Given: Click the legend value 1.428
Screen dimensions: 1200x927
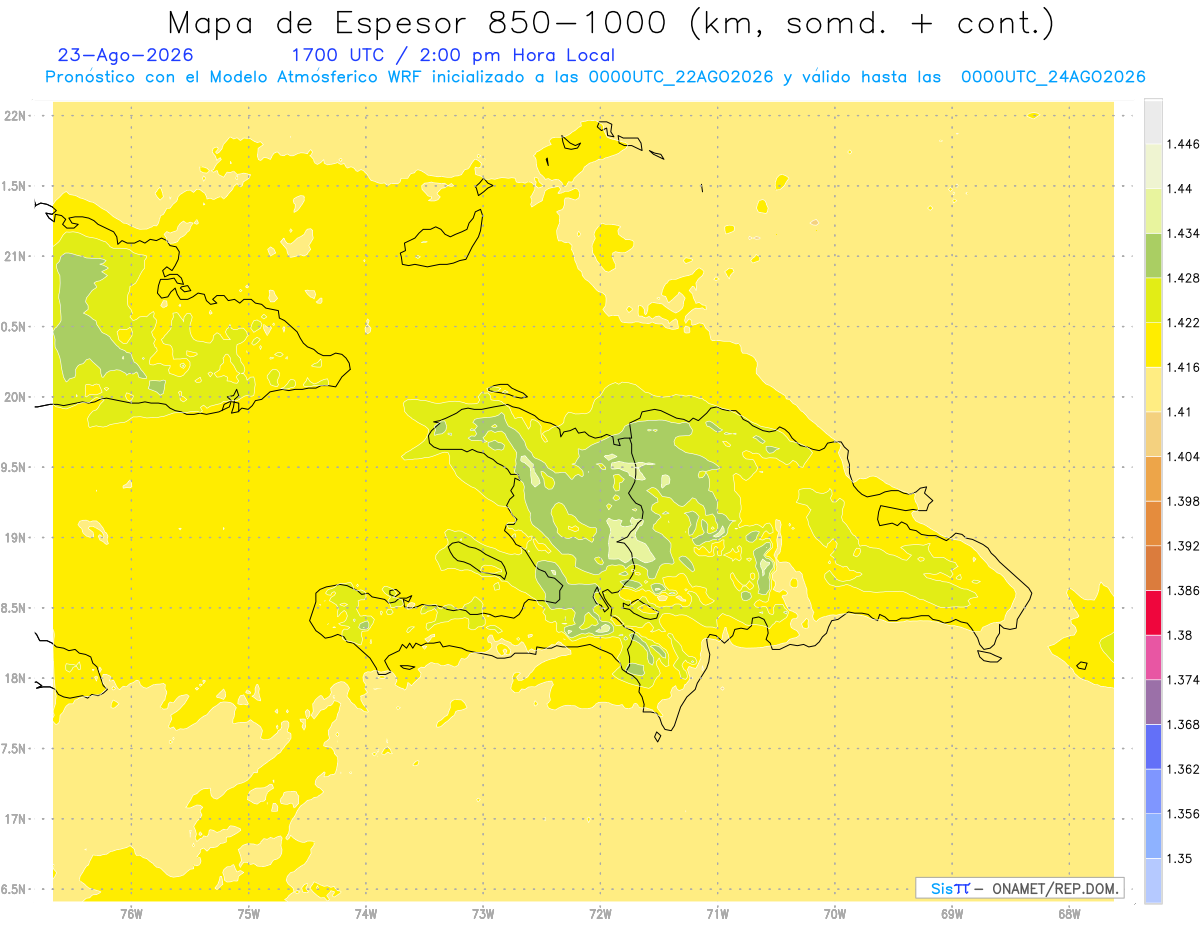Looking at the screenshot, I should pos(1185,278).
